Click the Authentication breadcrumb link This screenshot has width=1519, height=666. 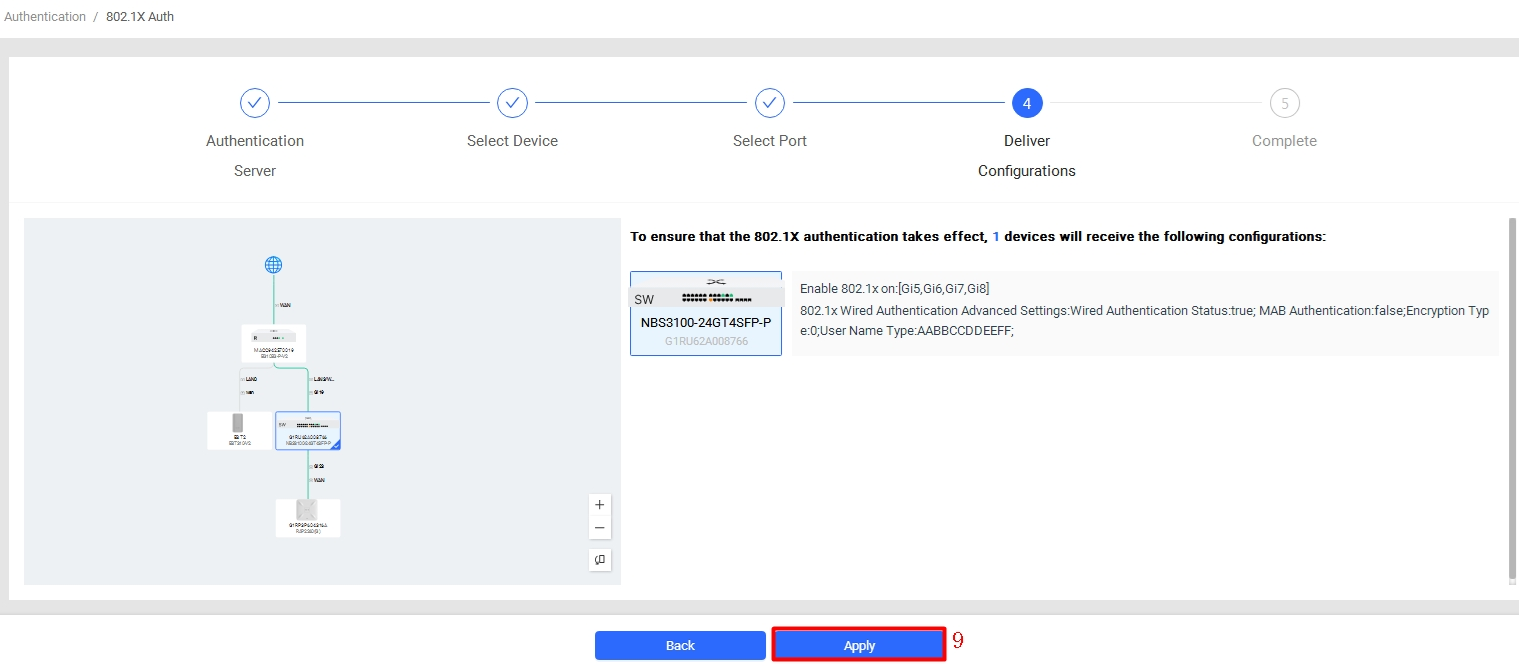[x=45, y=17]
